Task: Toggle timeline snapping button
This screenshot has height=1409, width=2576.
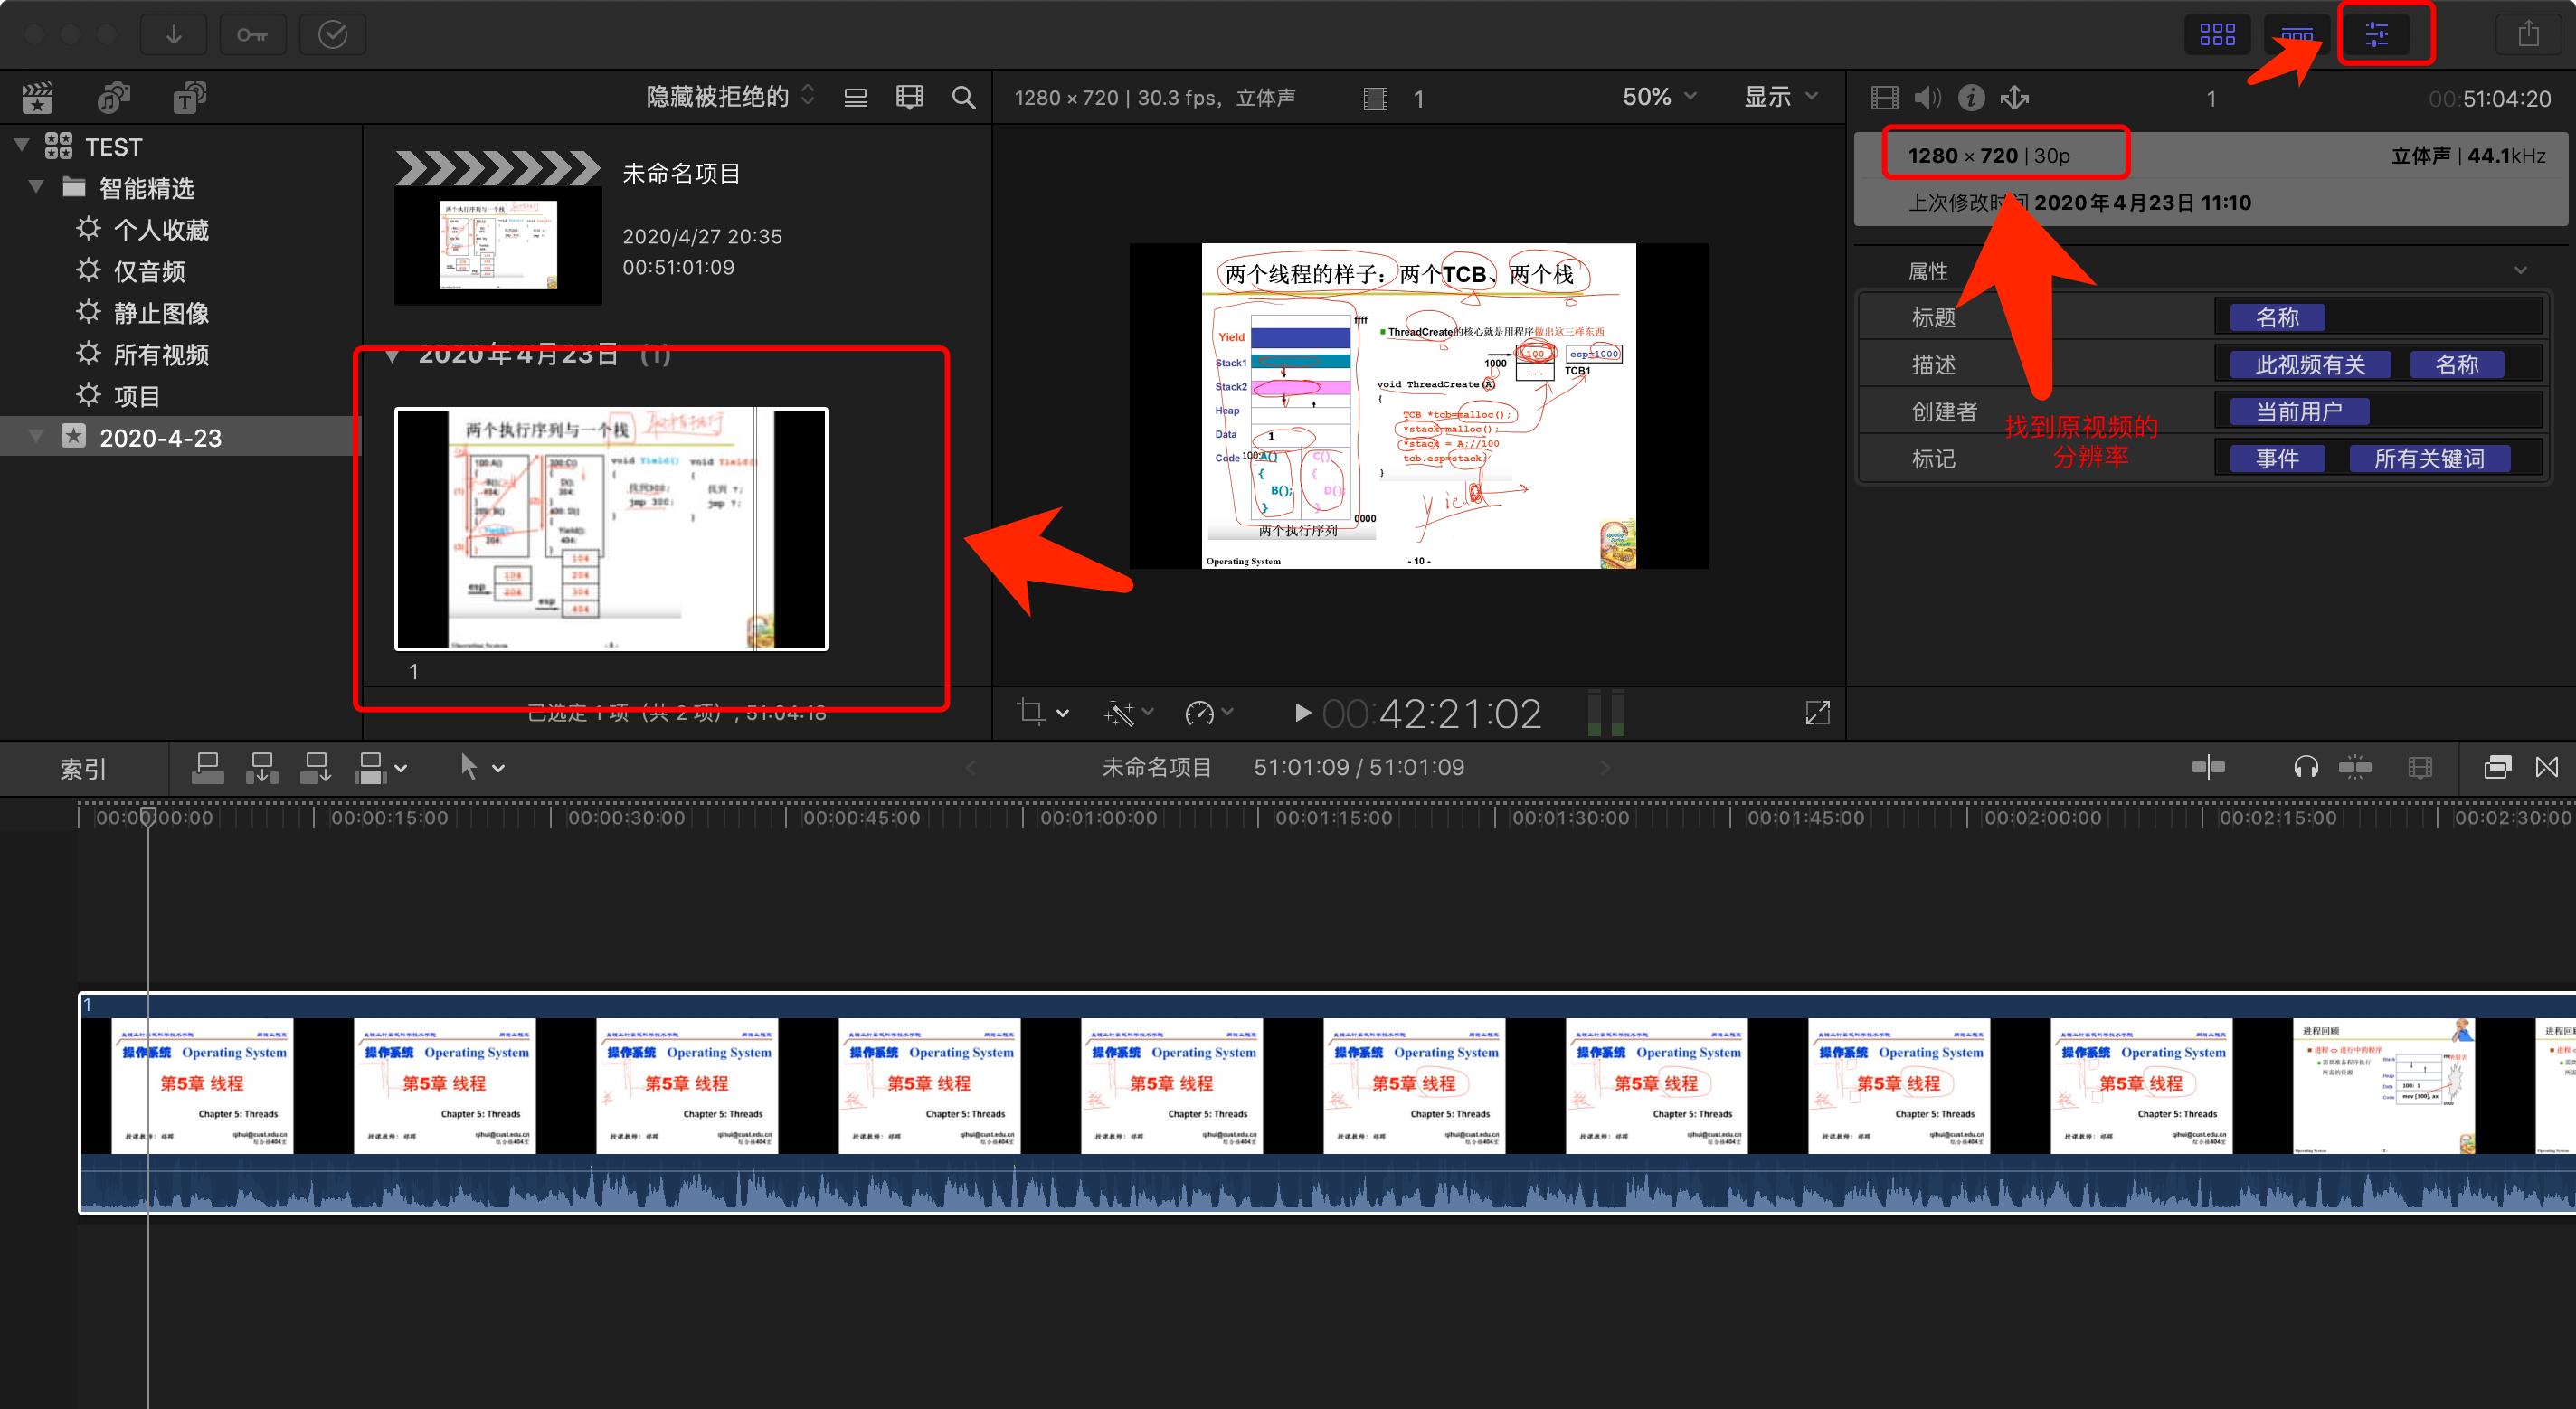Action: [x=2355, y=767]
